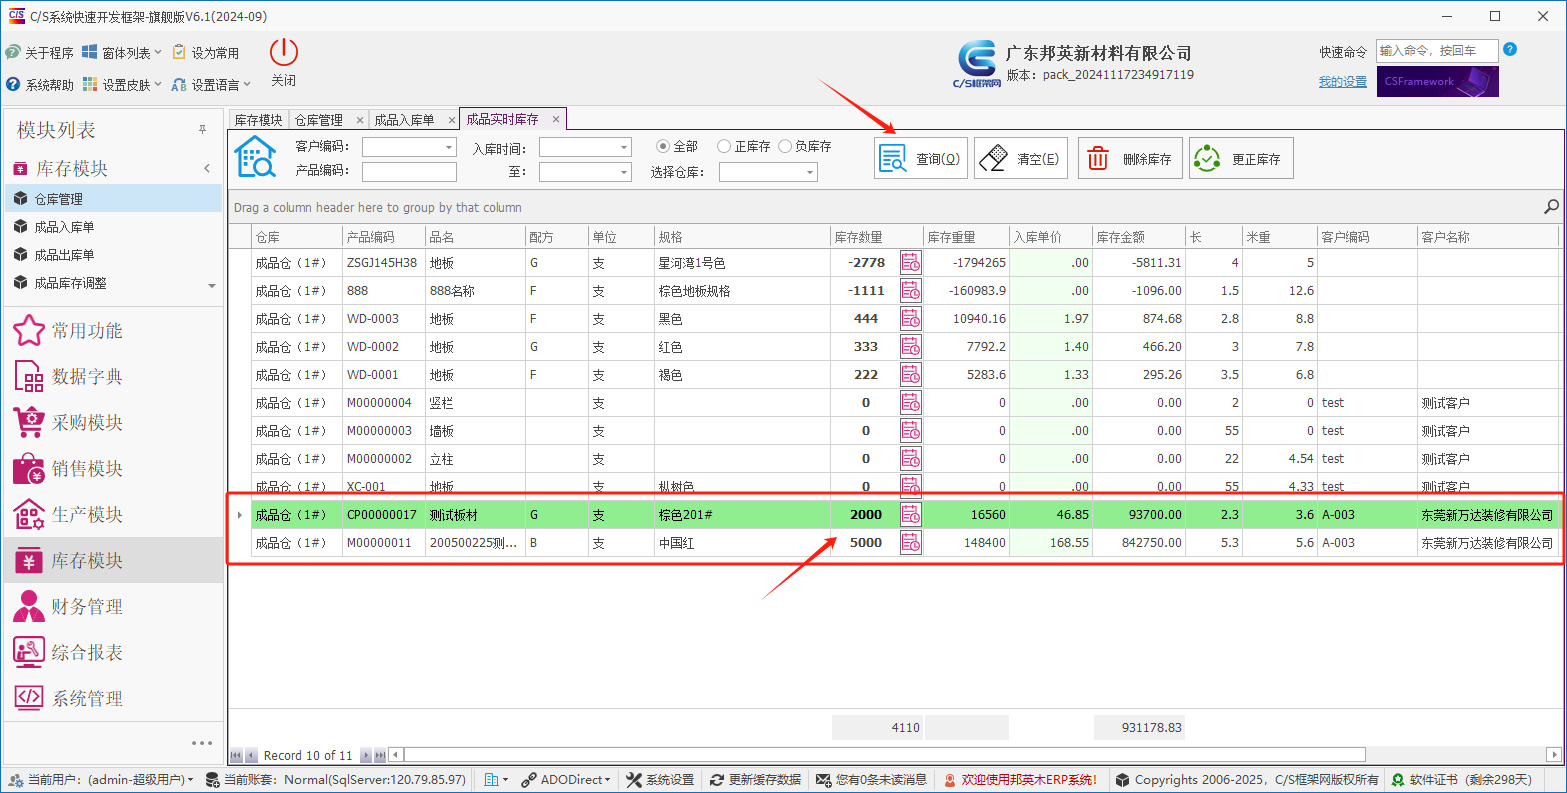This screenshot has width=1567, height=793.
Task: Click the detail icon in row WD-0001
Action: tap(911, 374)
